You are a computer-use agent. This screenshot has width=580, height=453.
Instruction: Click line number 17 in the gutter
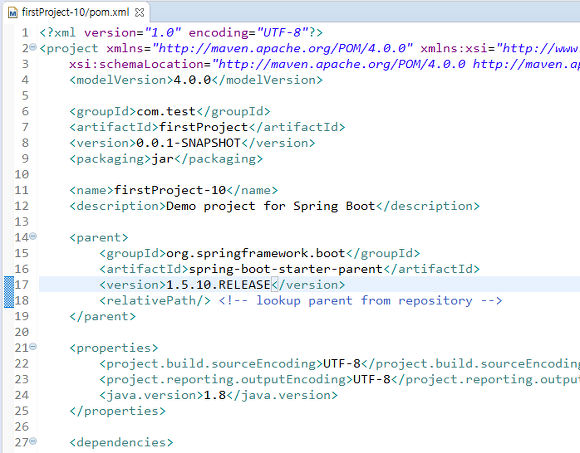(21, 285)
